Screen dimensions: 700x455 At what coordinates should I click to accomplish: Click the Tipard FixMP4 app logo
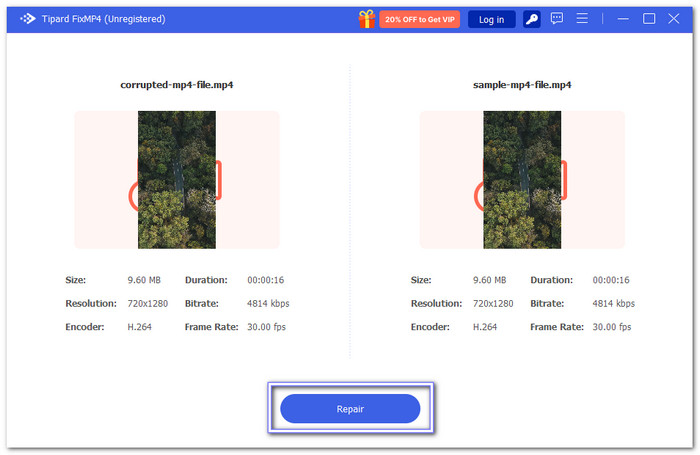point(28,19)
